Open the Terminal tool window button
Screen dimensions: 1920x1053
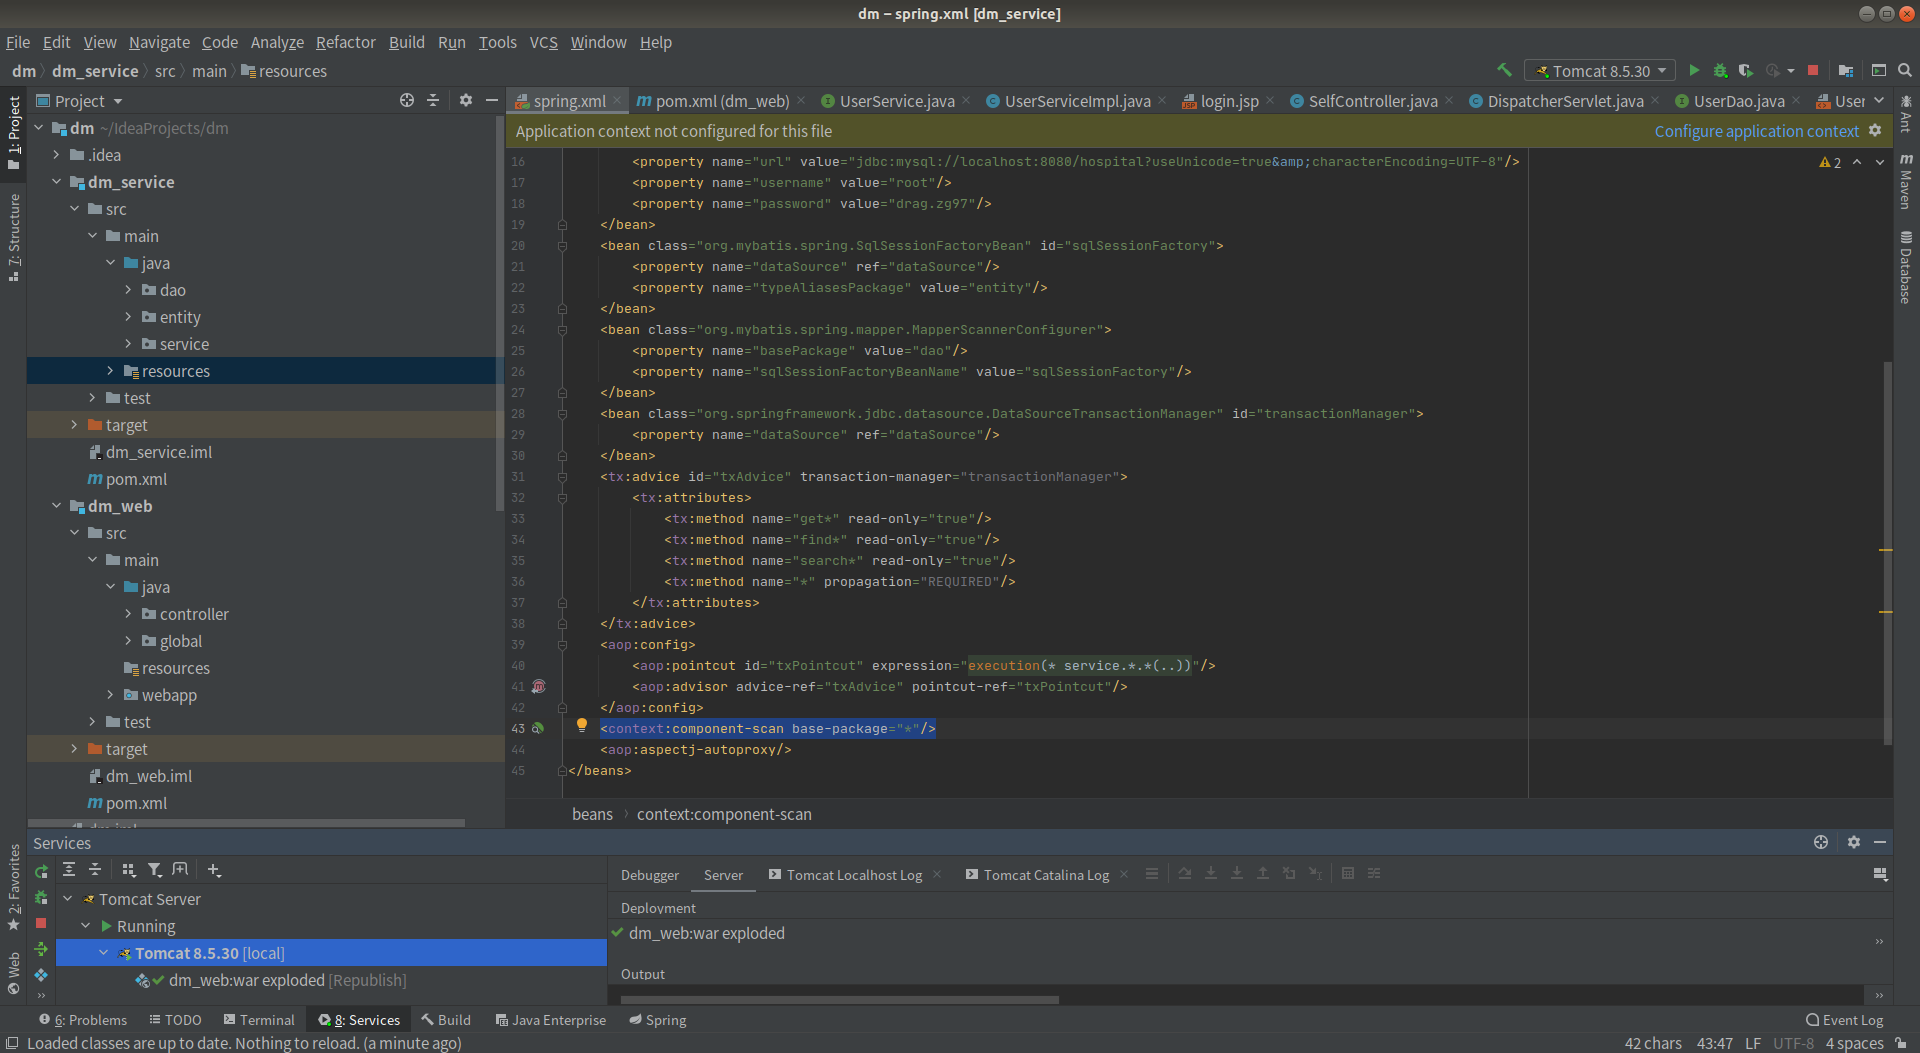click(x=259, y=1020)
